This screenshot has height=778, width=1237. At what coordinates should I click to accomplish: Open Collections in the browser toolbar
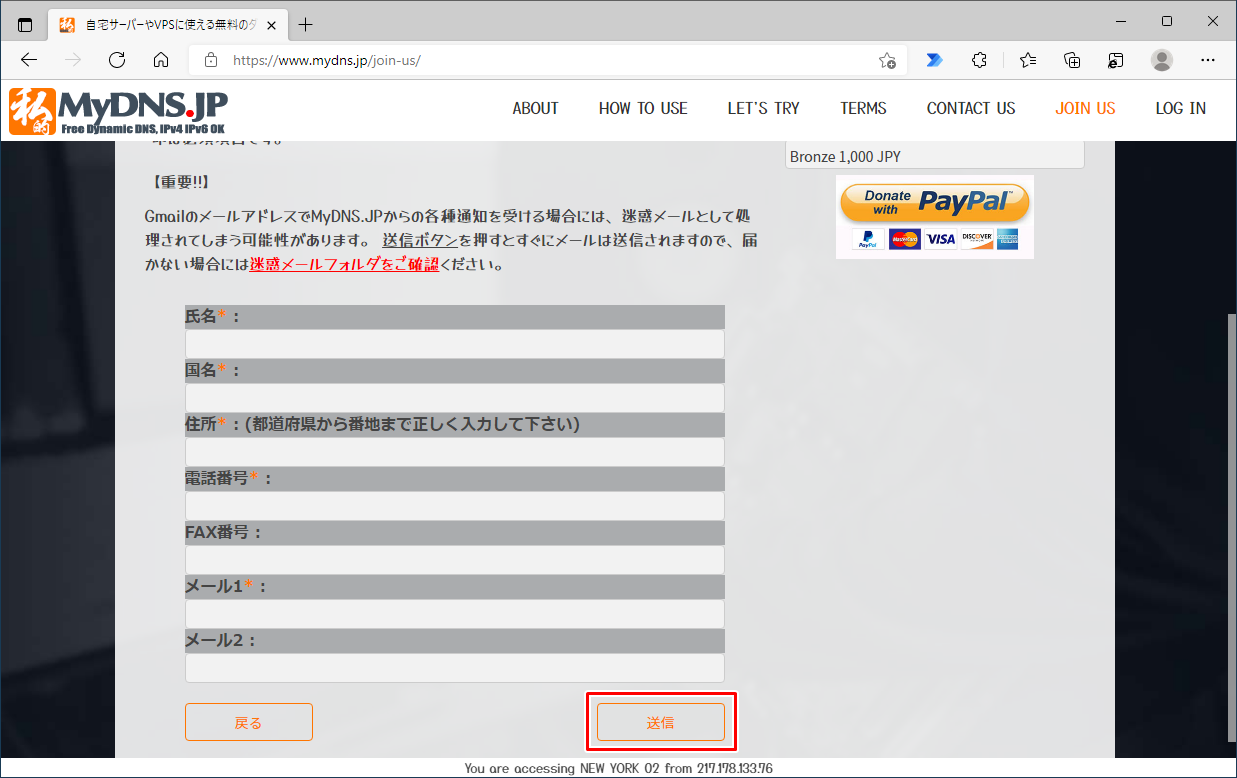coord(1072,60)
